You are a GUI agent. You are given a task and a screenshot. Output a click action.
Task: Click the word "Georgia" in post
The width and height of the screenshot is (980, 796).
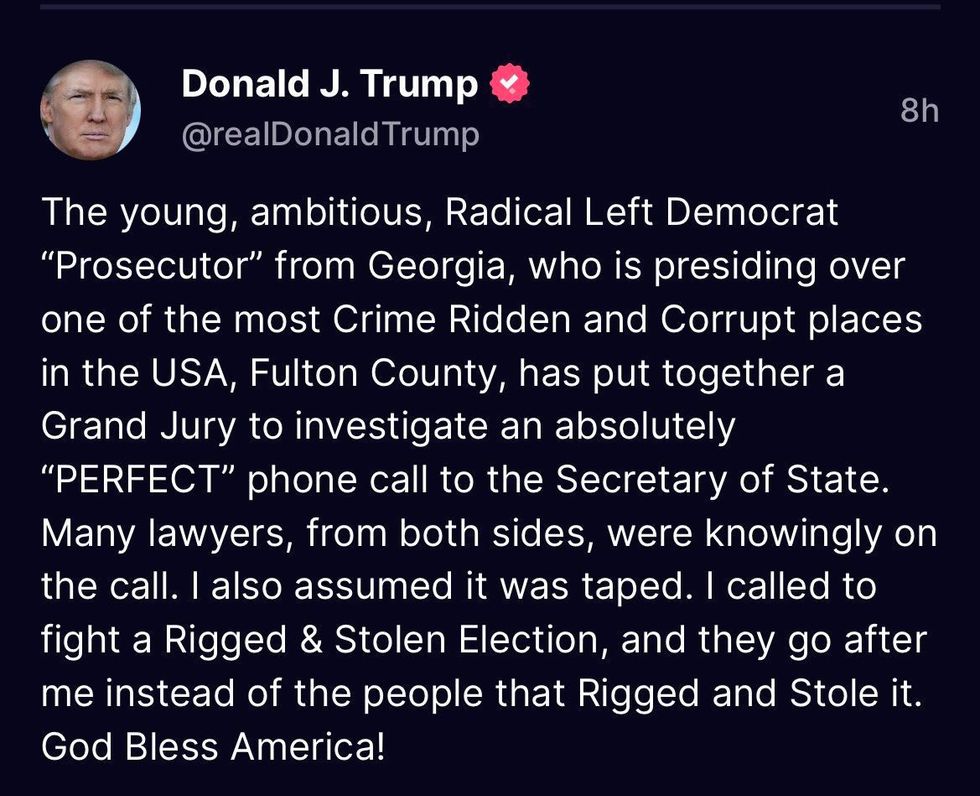coord(436,267)
